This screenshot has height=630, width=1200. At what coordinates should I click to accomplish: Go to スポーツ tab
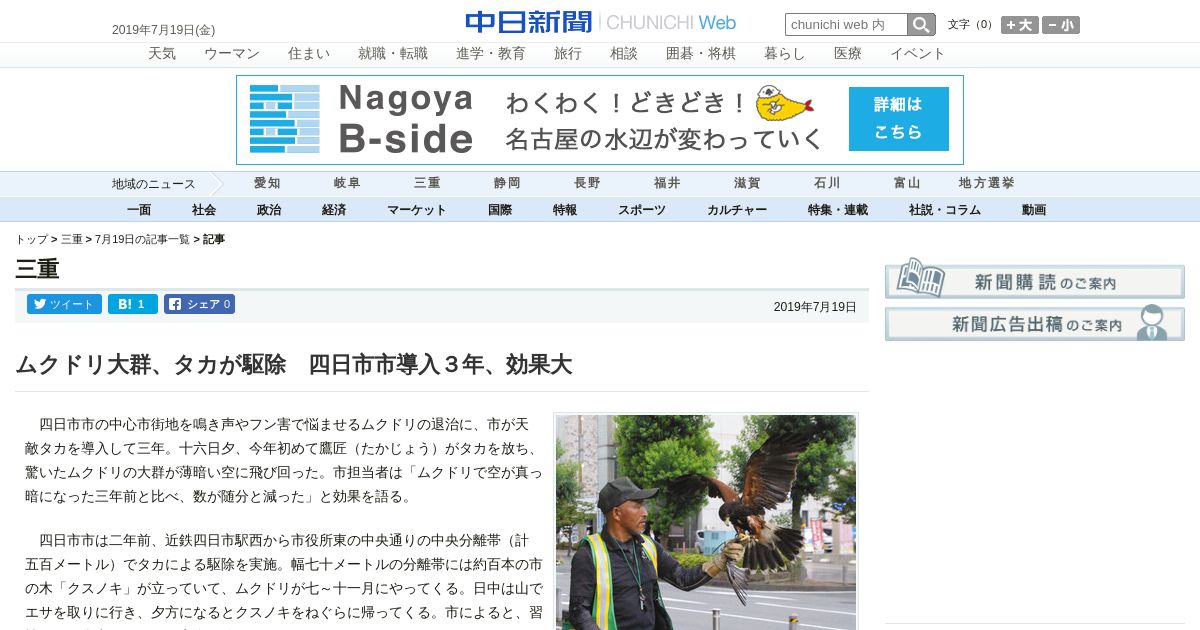point(642,210)
